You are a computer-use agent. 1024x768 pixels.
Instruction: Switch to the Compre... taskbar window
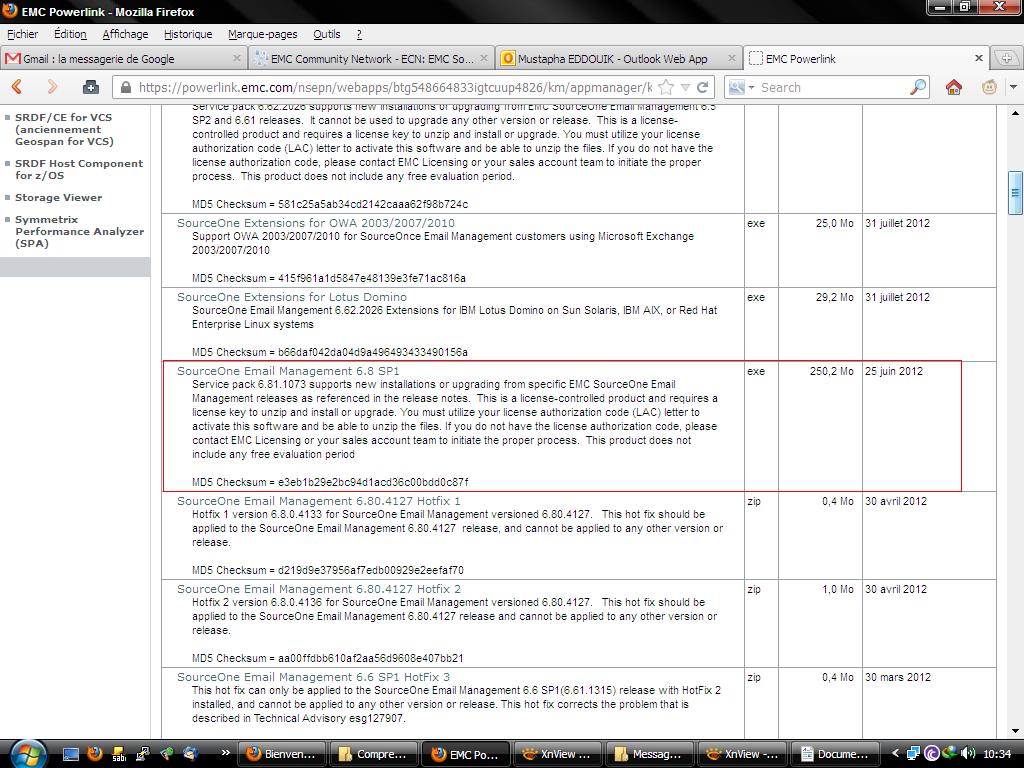(375, 754)
